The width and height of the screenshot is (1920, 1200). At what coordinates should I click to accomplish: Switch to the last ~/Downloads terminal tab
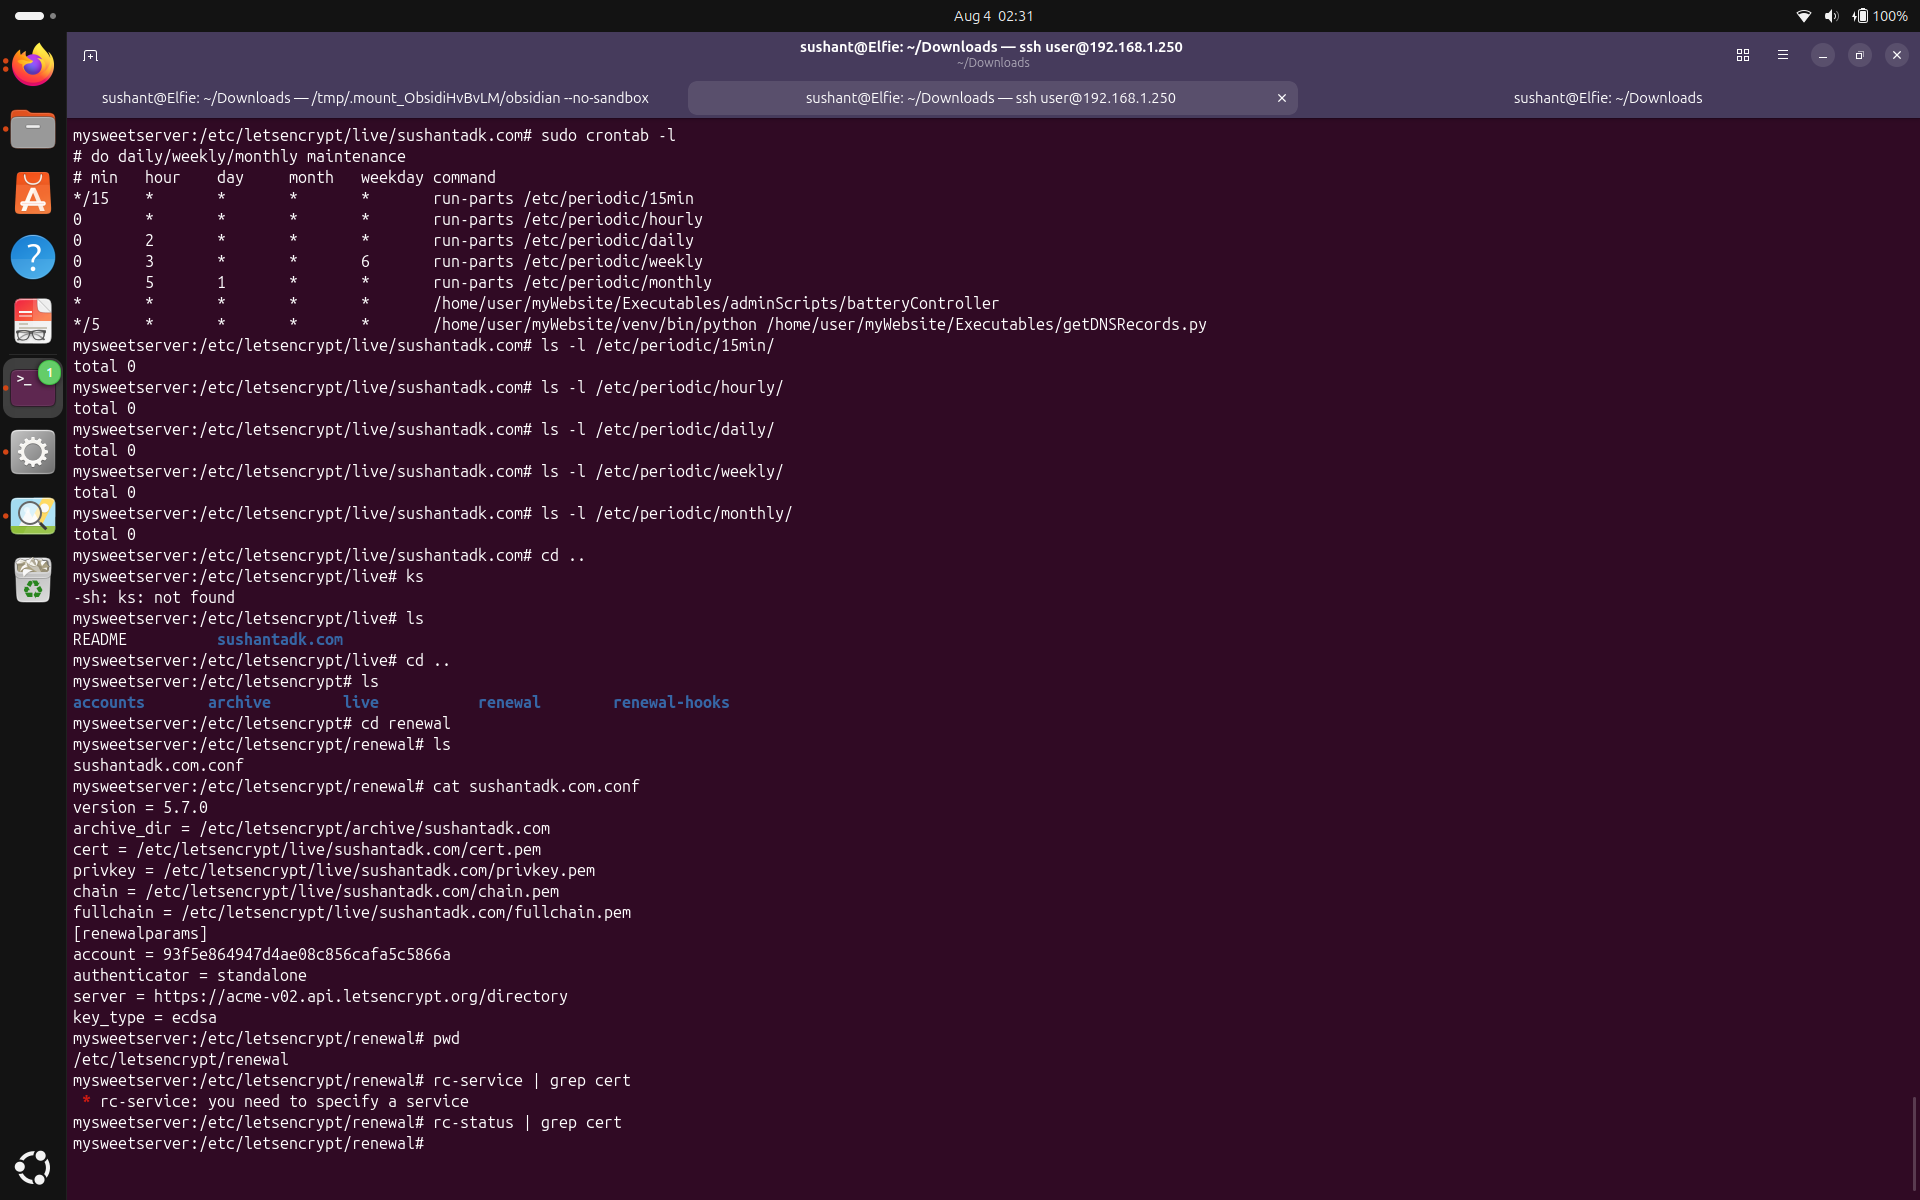[x=1607, y=98]
